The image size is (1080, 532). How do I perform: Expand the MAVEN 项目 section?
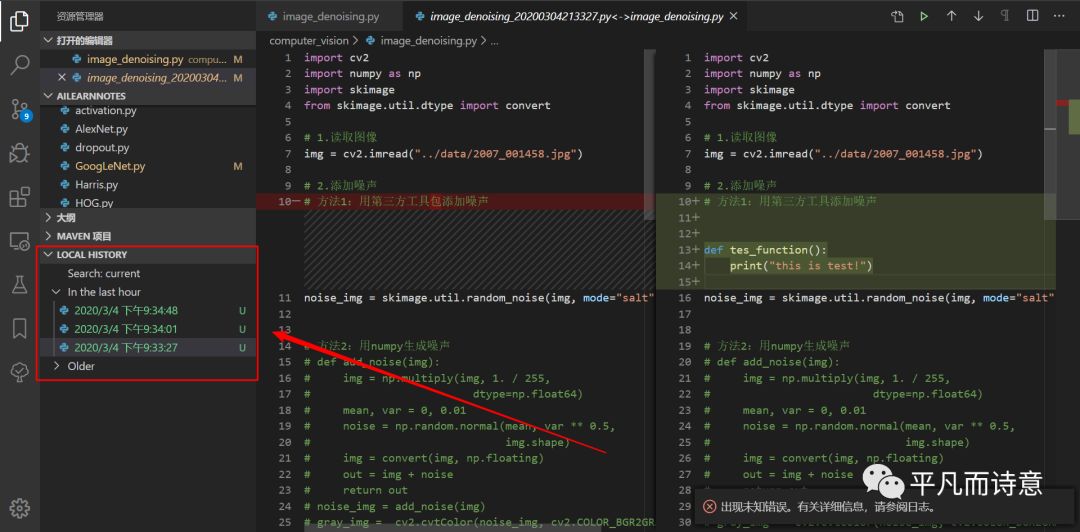(148, 236)
